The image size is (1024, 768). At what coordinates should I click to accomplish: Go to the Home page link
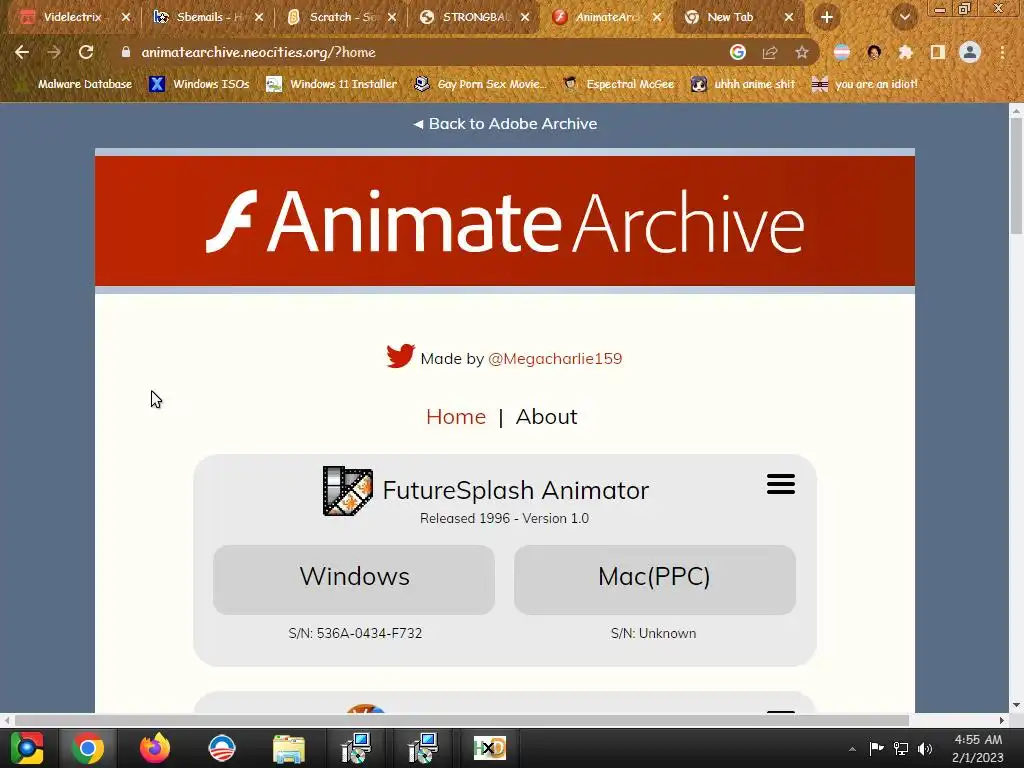pos(456,417)
